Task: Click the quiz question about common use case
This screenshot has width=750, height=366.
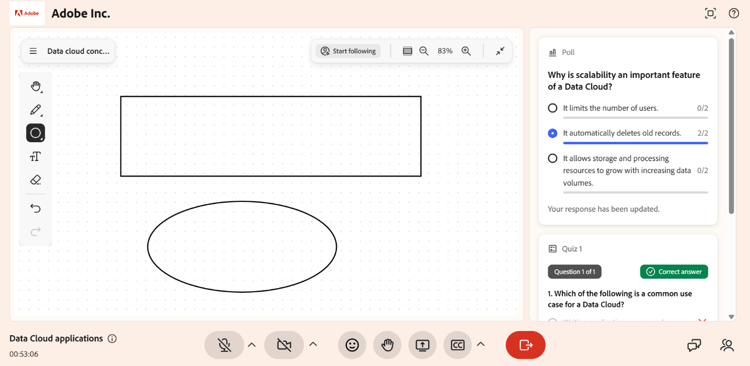Action: pos(620,299)
